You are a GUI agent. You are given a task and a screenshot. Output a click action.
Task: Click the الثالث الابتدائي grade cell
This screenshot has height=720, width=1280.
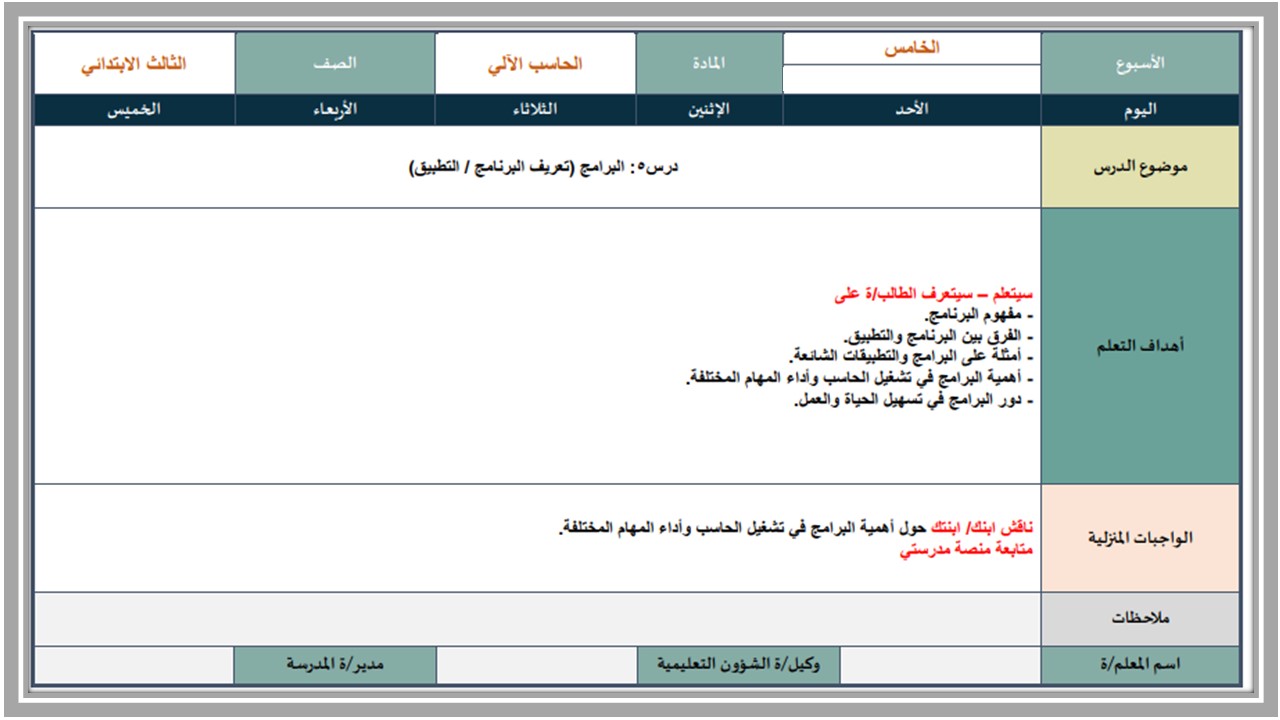click(x=135, y=63)
